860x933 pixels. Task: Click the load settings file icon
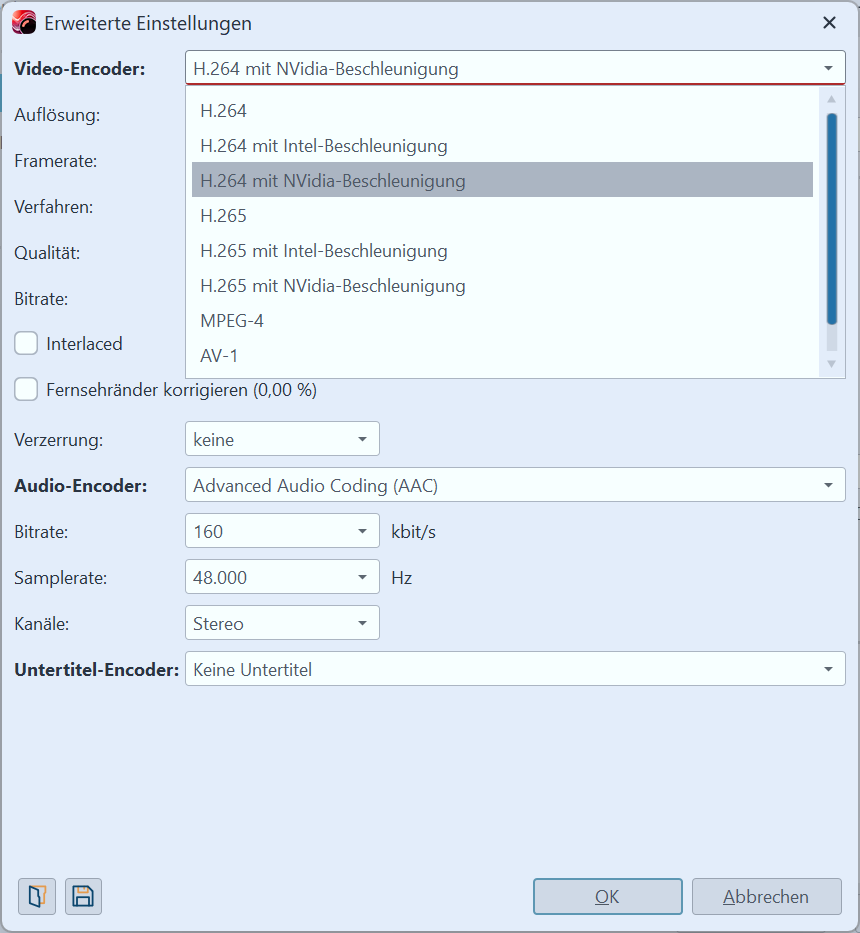pyautogui.click(x=37, y=896)
